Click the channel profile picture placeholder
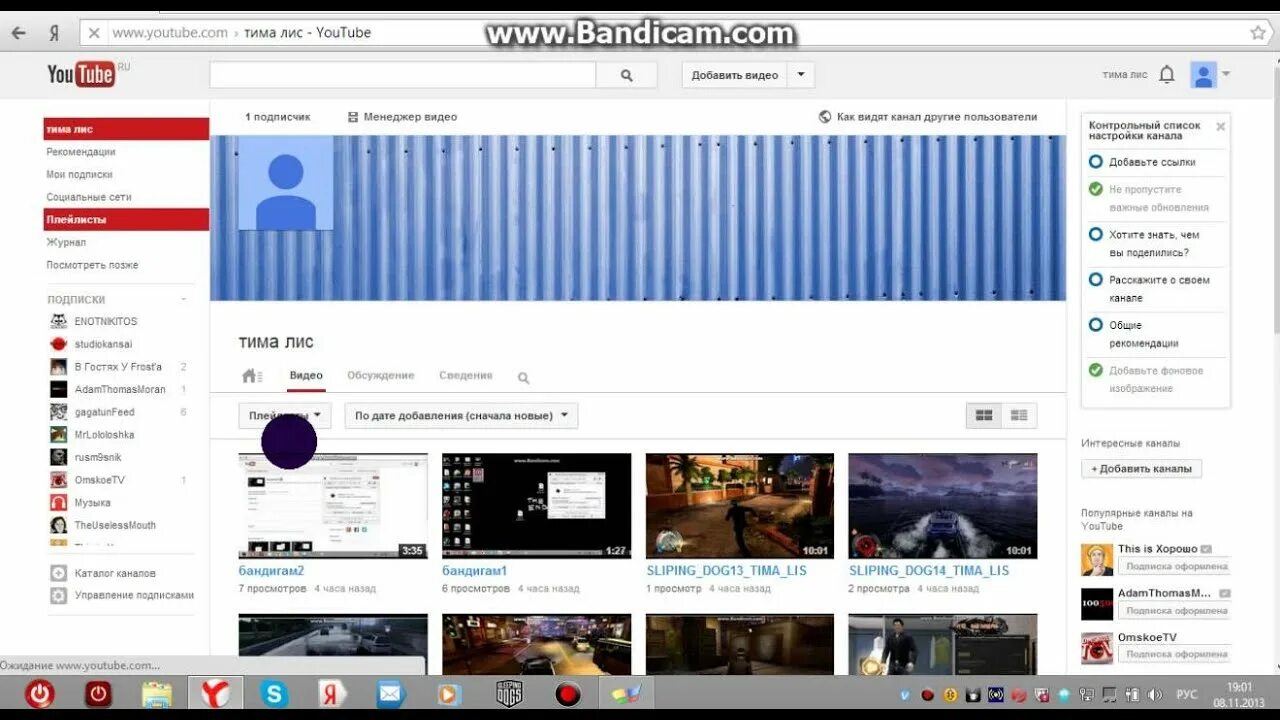 [x=286, y=183]
